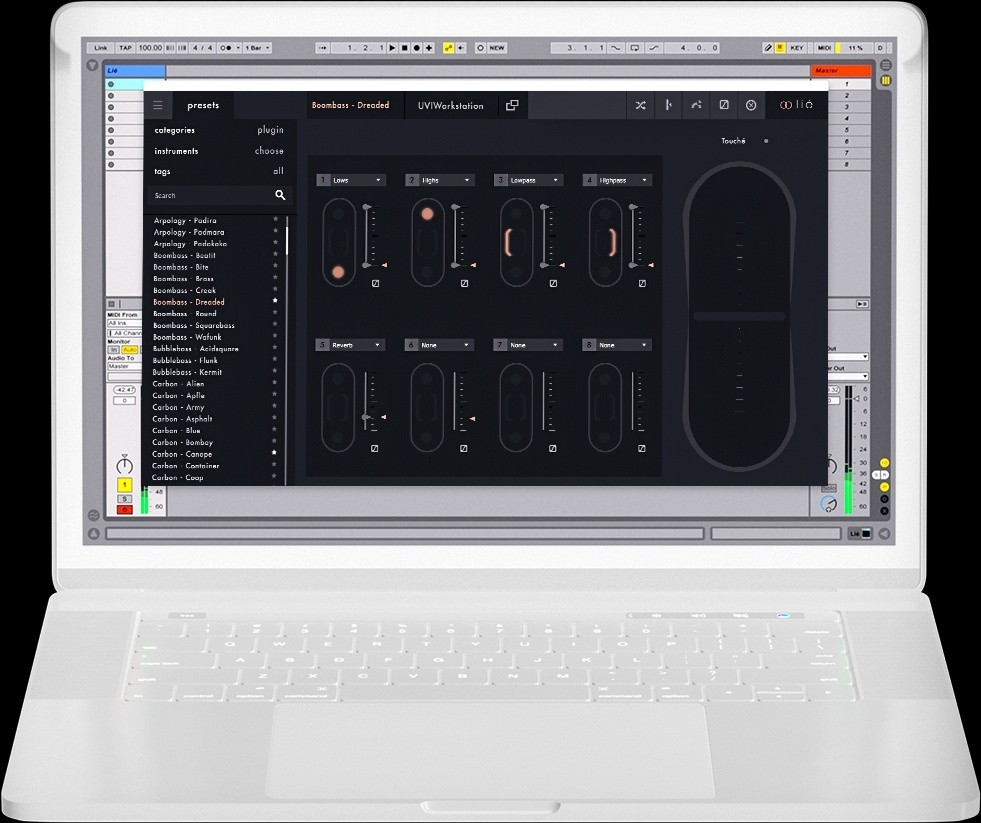Toggle favorite star on Carbon - Canope
The width and height of the screenshot is (981, 823).
274,452
